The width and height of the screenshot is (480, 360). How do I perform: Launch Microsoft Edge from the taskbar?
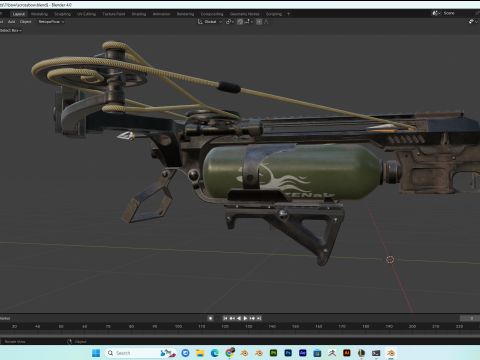coord(215,353)
